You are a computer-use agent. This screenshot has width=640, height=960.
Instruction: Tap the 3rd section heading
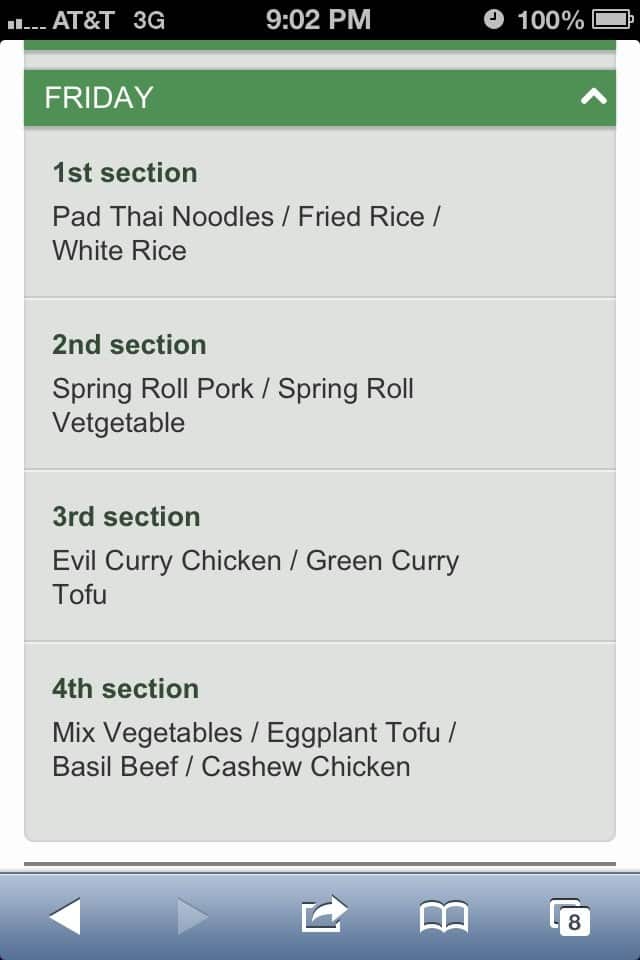126,517
